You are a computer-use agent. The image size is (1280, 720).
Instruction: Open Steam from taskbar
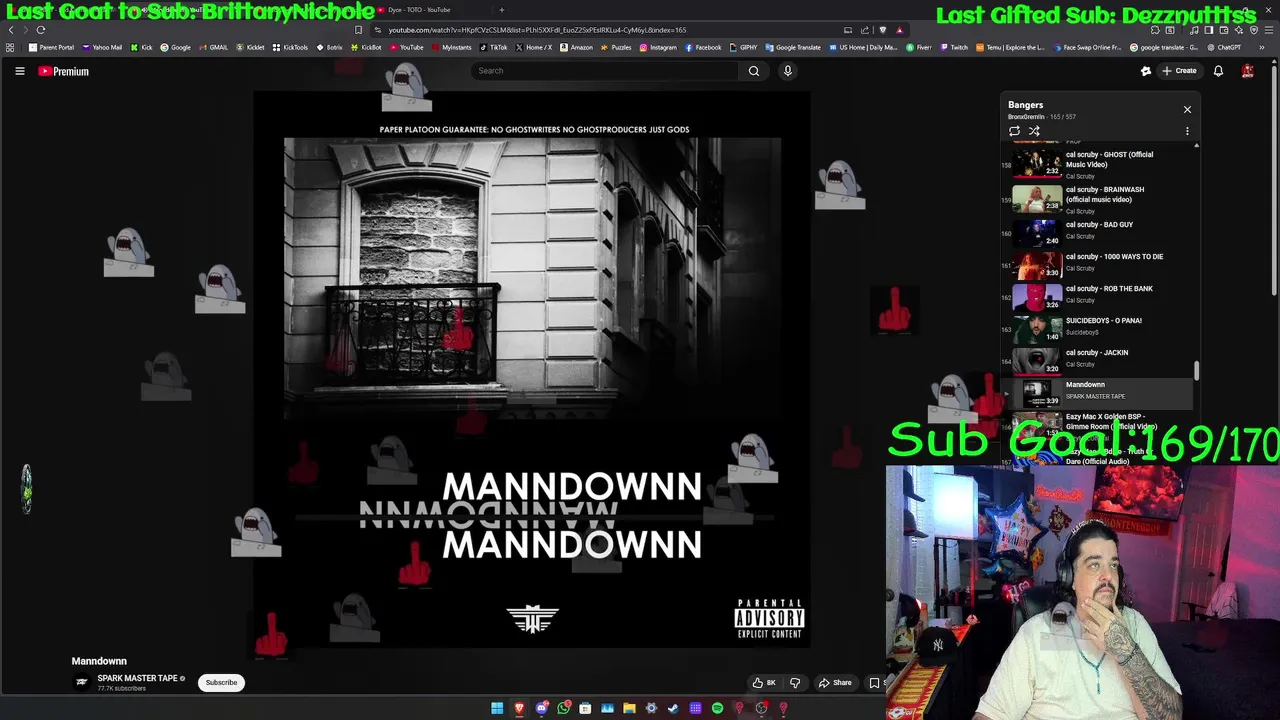pos(673,709)
